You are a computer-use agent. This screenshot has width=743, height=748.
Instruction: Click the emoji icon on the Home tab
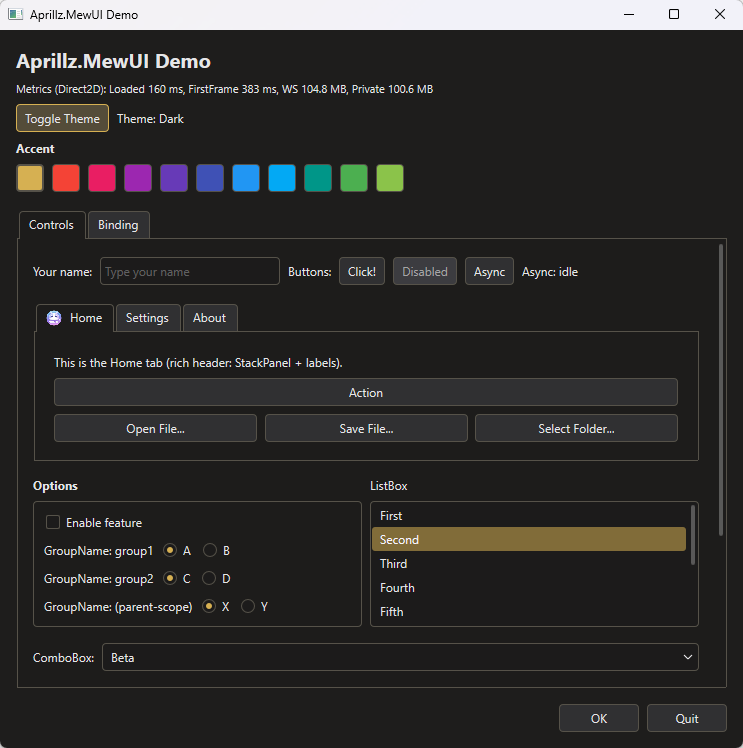pyautogui.click(x=54, y=318)
